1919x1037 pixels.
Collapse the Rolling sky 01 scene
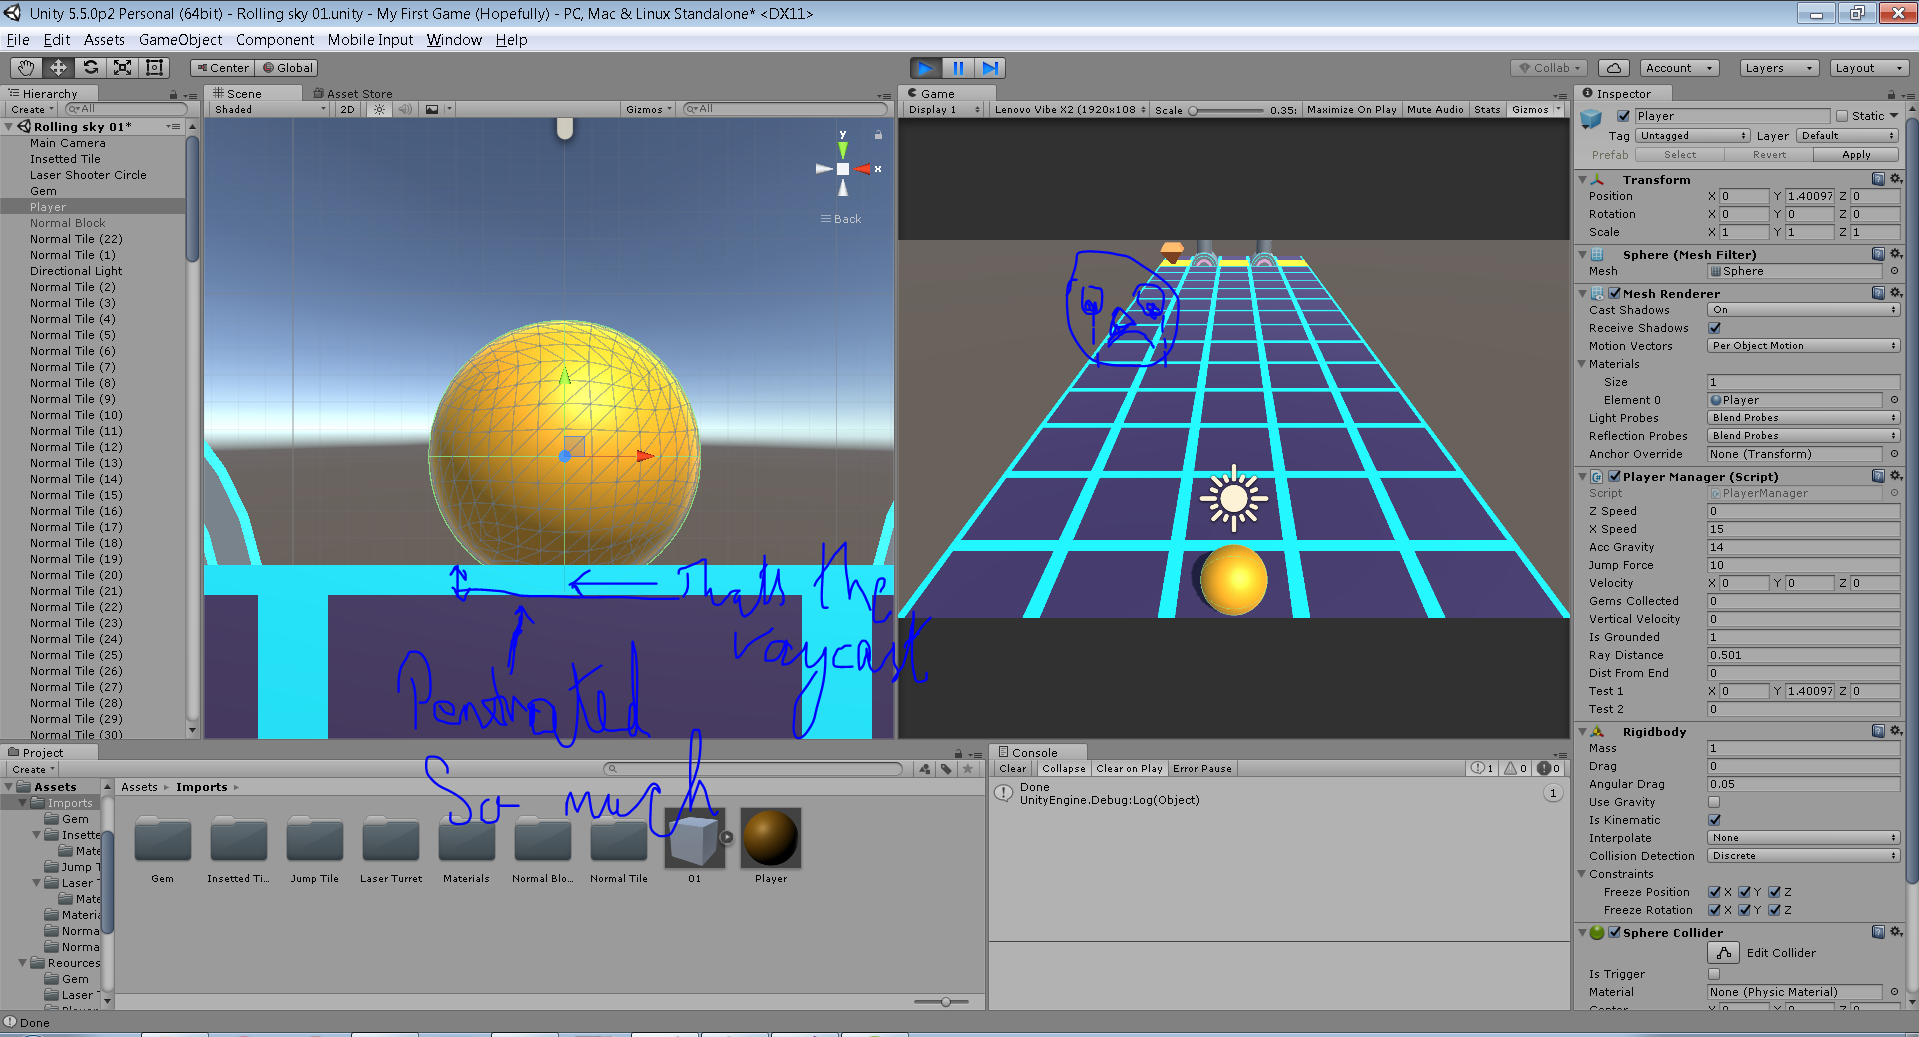[9, 127]
